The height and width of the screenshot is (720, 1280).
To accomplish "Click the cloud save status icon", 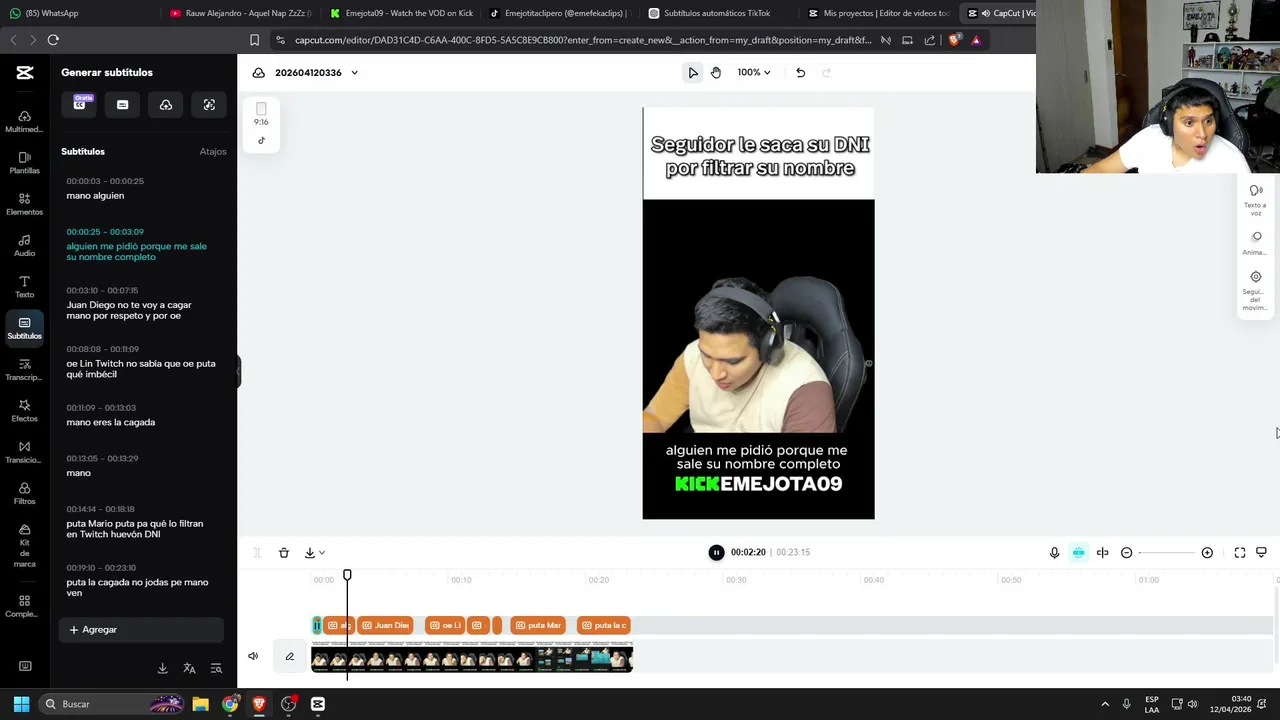I will click(x=258, y=72).
